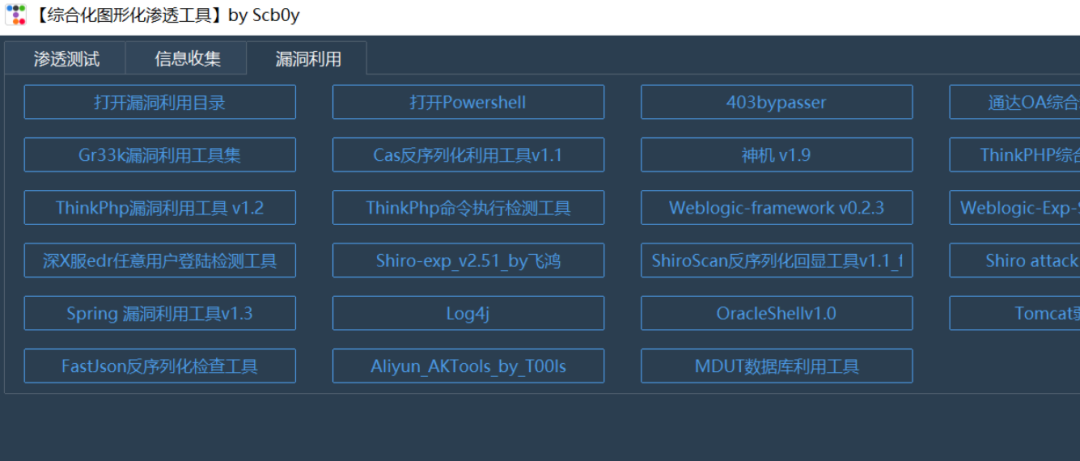Launch ShiroScan反序列化回显工具v1.1

tap(777, 260)
